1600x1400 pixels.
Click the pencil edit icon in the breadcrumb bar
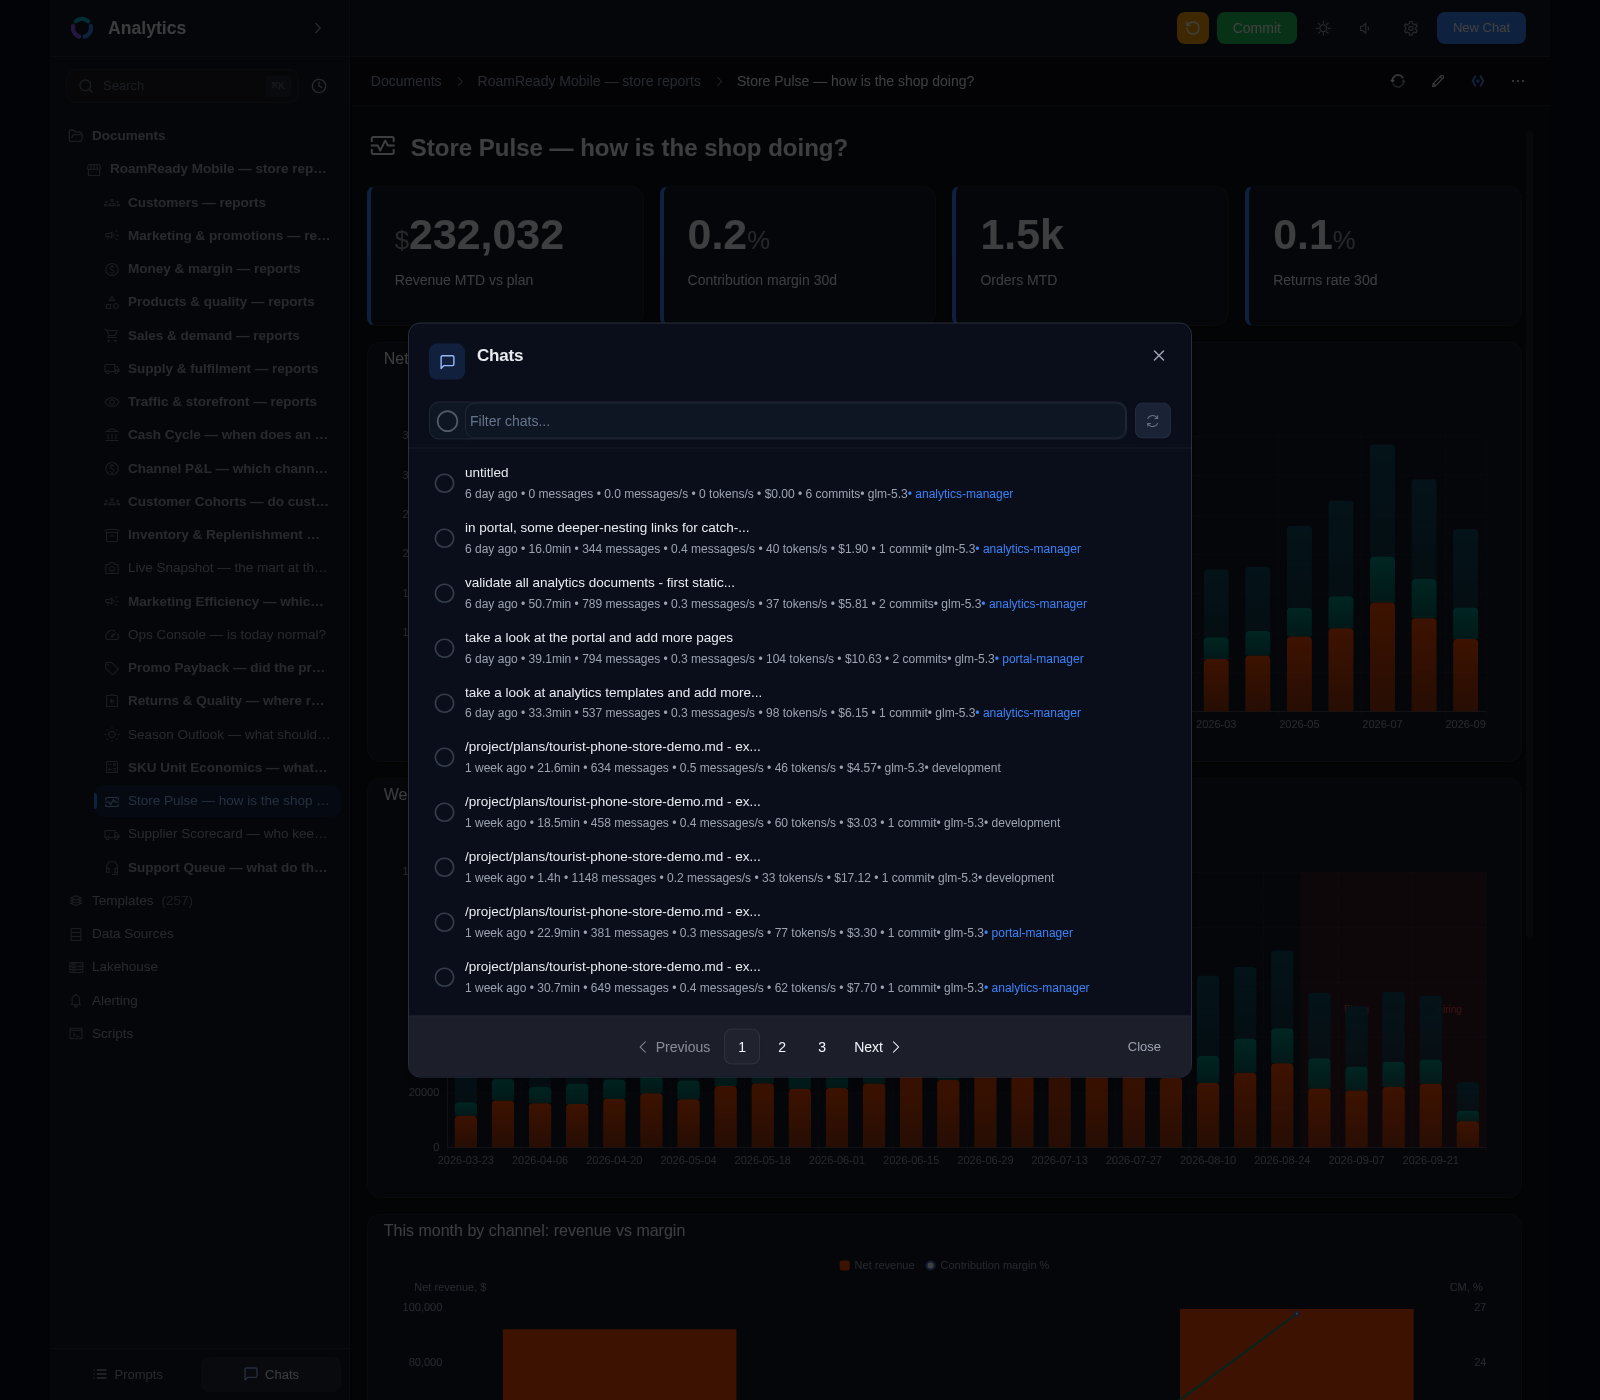tap(1438, 81)
